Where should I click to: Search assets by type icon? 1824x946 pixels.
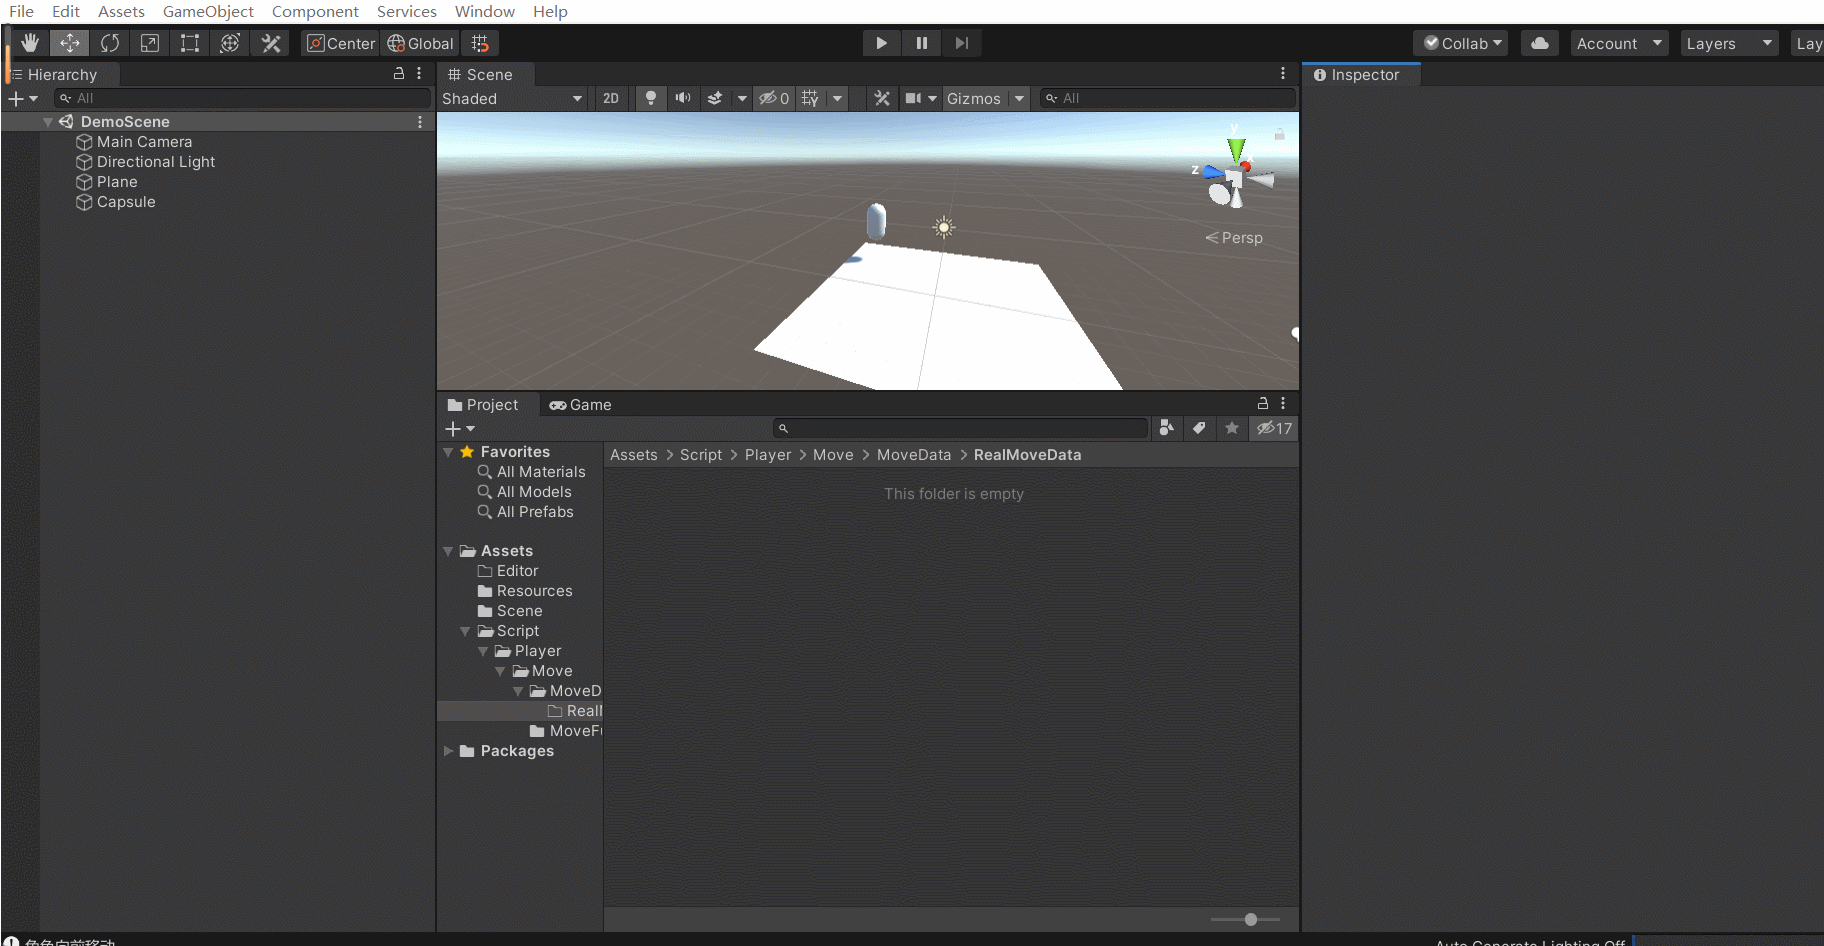click(x=1166, y=428)
